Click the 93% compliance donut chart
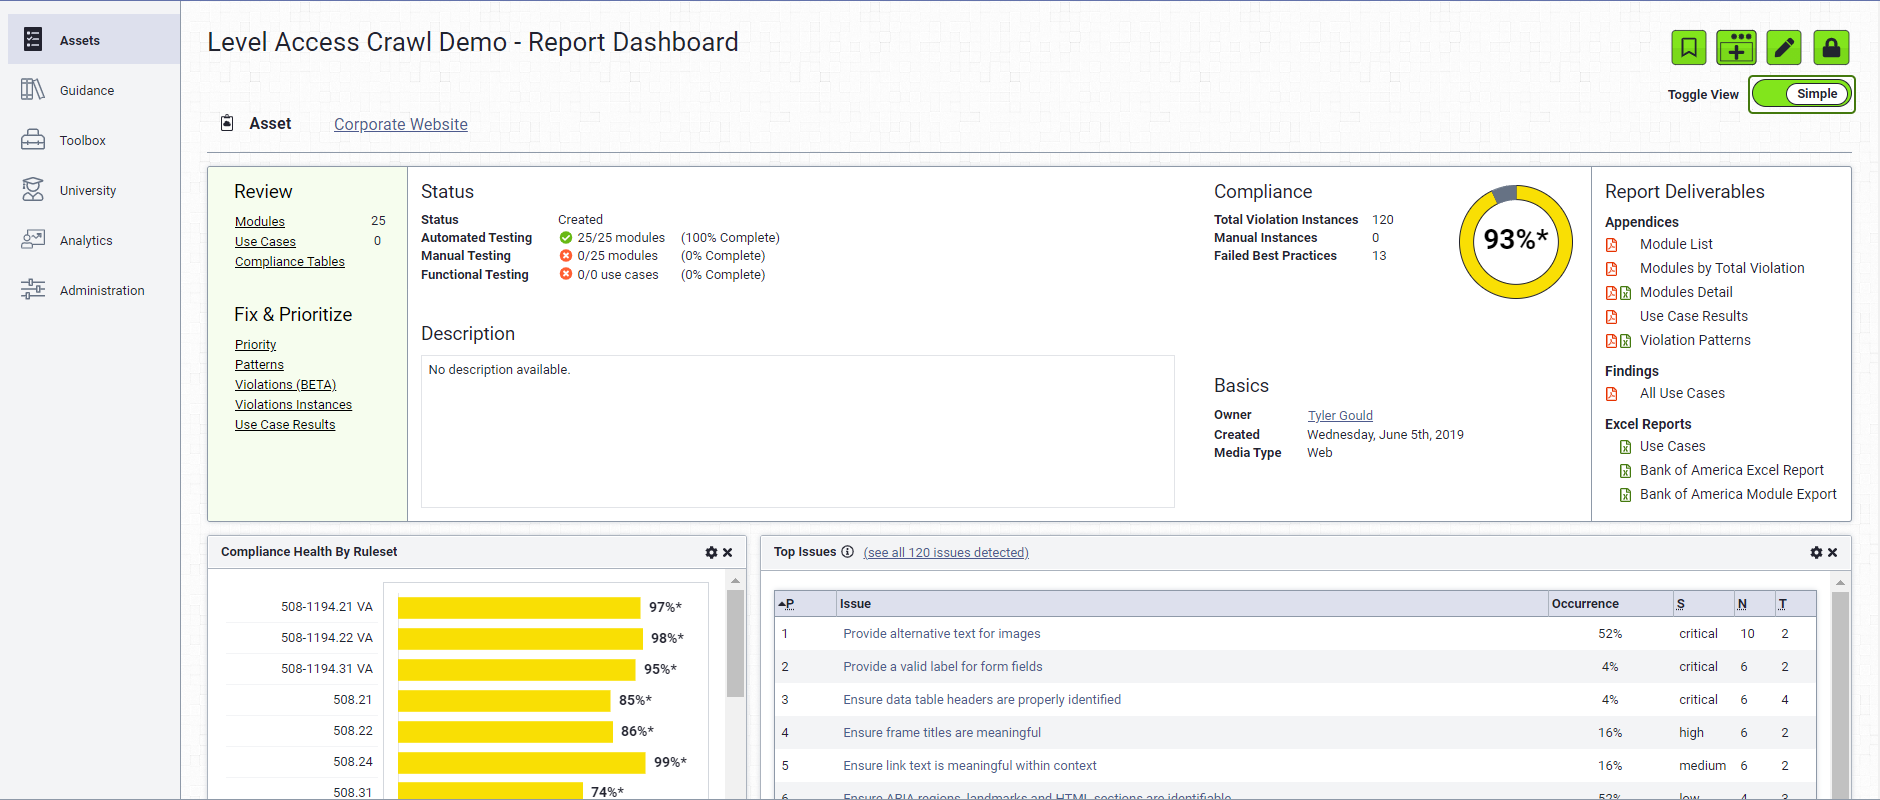Image resolution: width=1880 pixels, height=800 pixels. tap(1515, 241)
